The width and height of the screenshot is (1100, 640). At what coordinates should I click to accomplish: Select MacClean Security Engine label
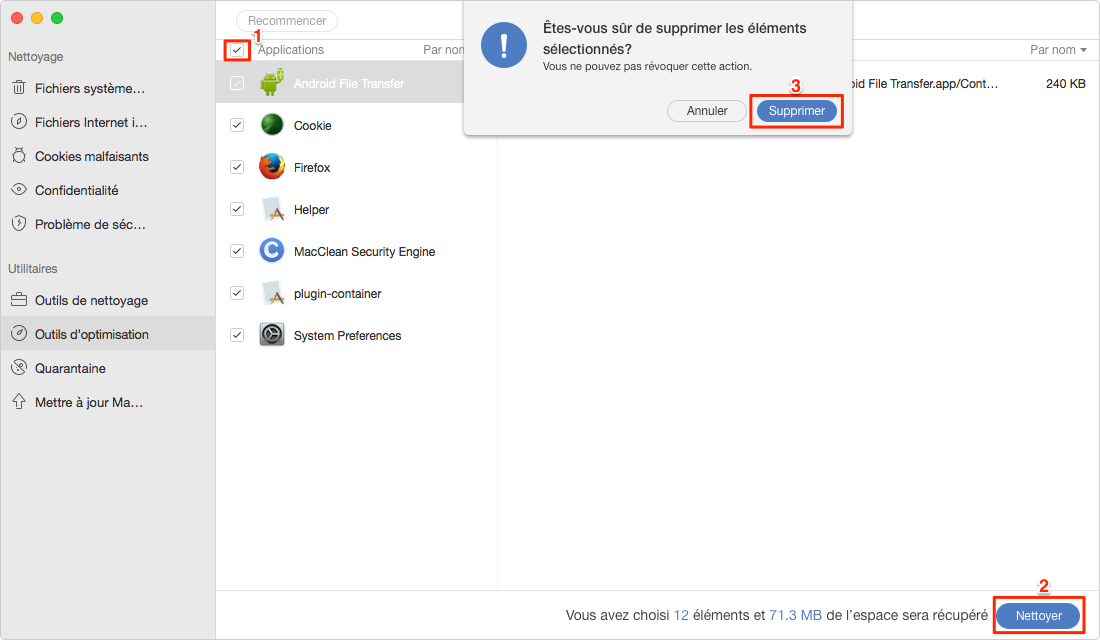pos(364,252)
